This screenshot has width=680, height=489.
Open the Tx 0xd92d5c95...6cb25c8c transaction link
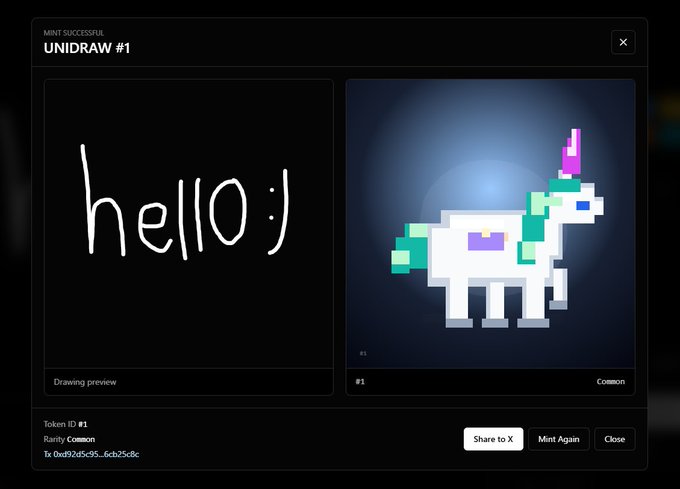[x=92, y=454]
